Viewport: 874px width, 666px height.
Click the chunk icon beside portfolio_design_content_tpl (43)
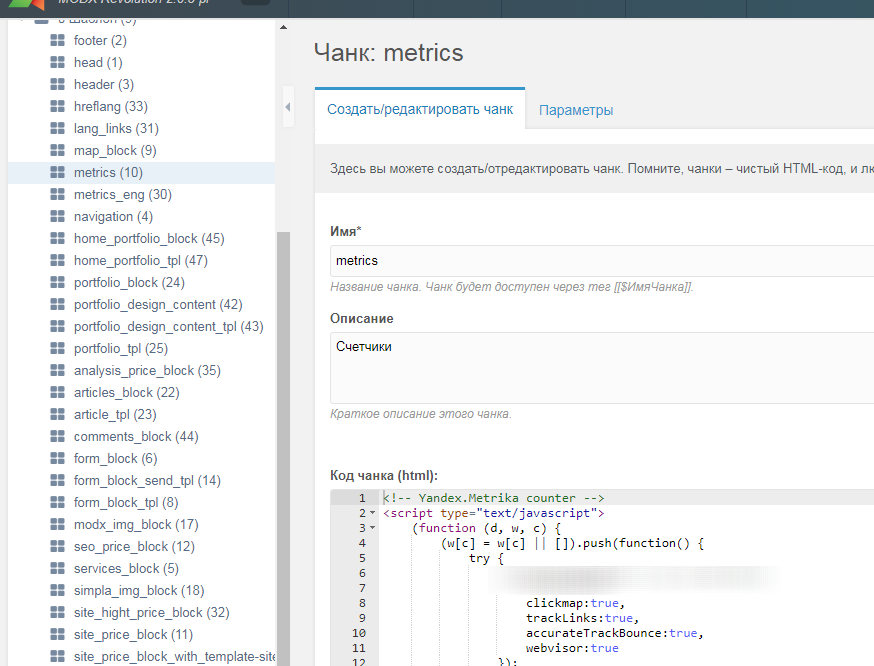[57, 327]
